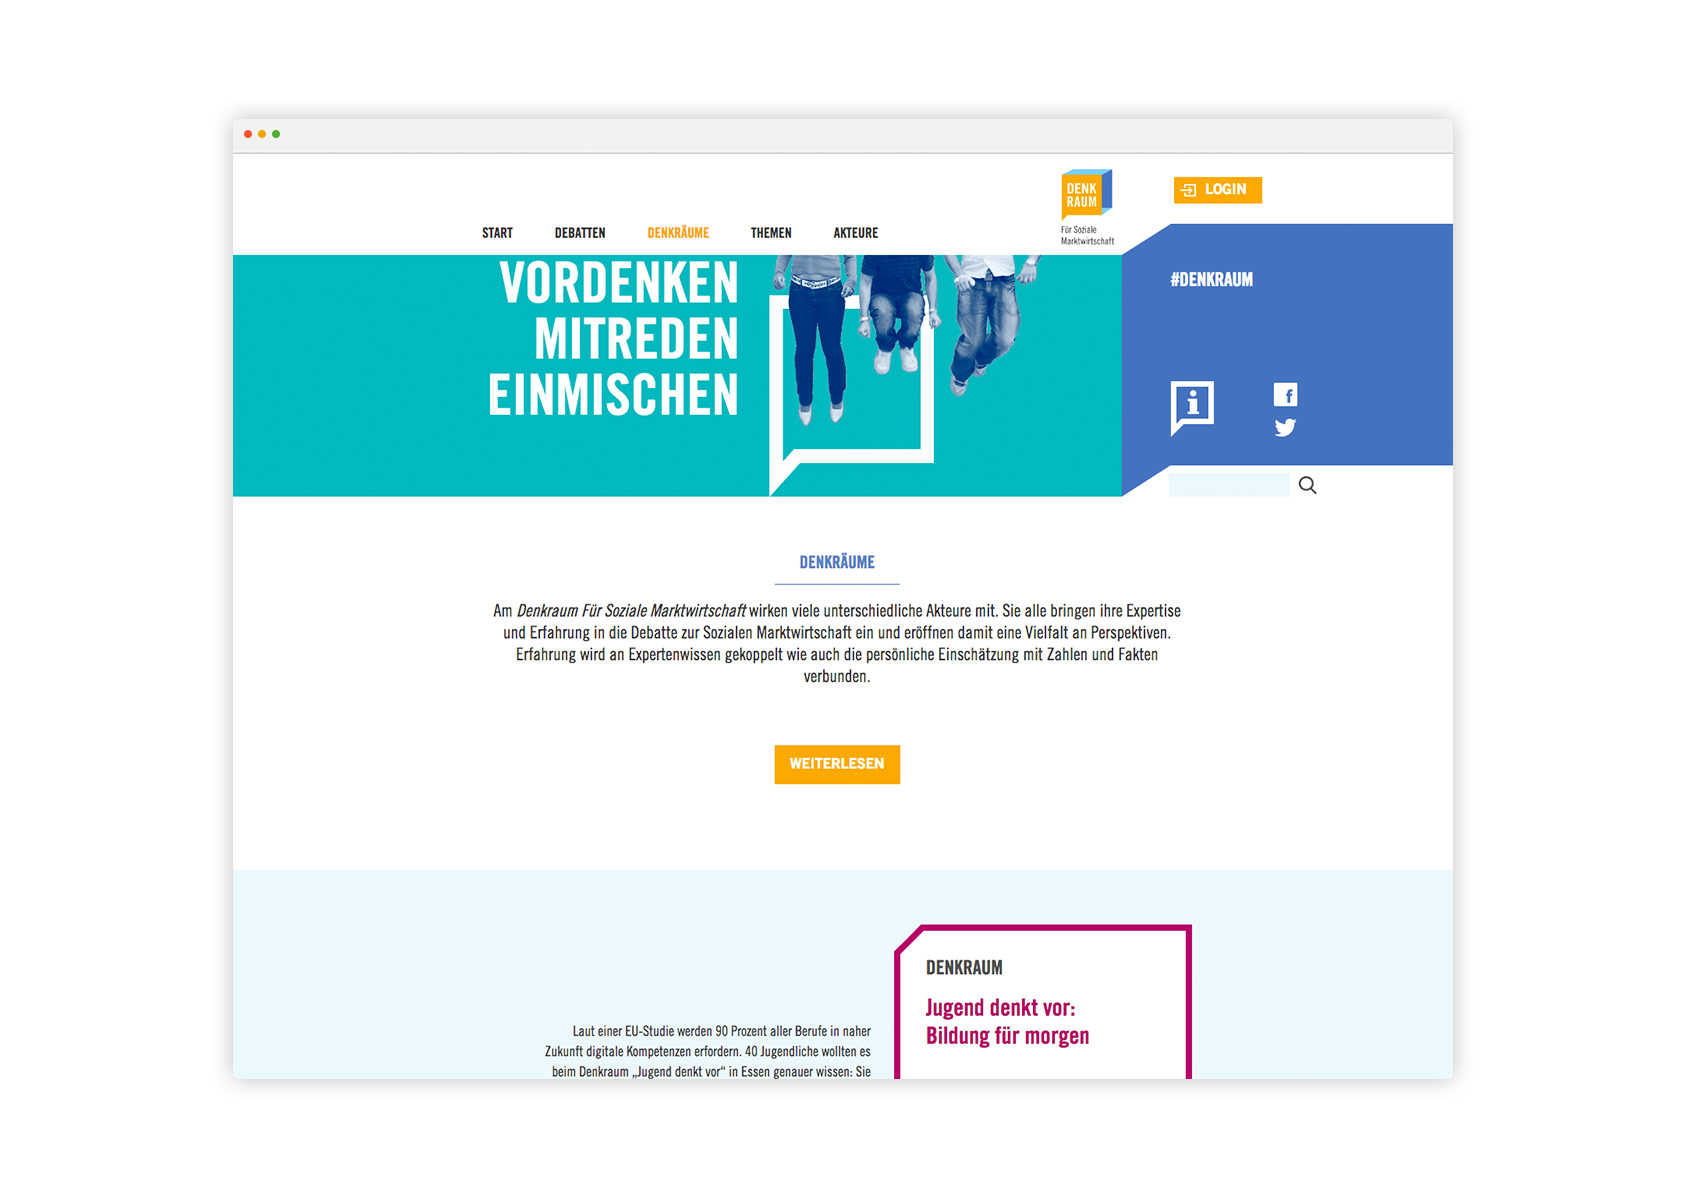1690x1200 pixels.
Task: Click the Denkraum logo
Action: coord(1086,194)
